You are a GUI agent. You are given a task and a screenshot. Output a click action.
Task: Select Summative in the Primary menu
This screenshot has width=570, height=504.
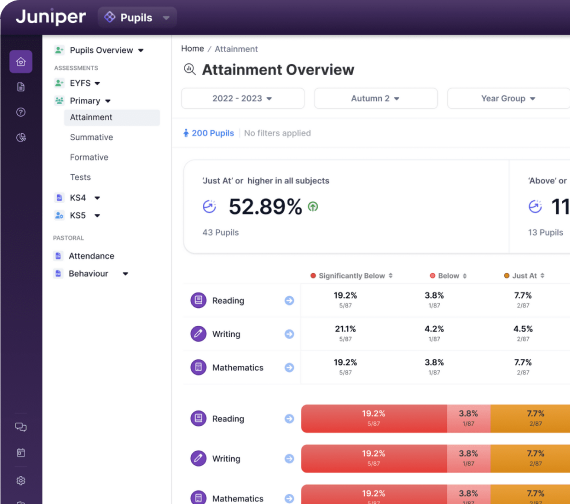[x=92, y=137]
